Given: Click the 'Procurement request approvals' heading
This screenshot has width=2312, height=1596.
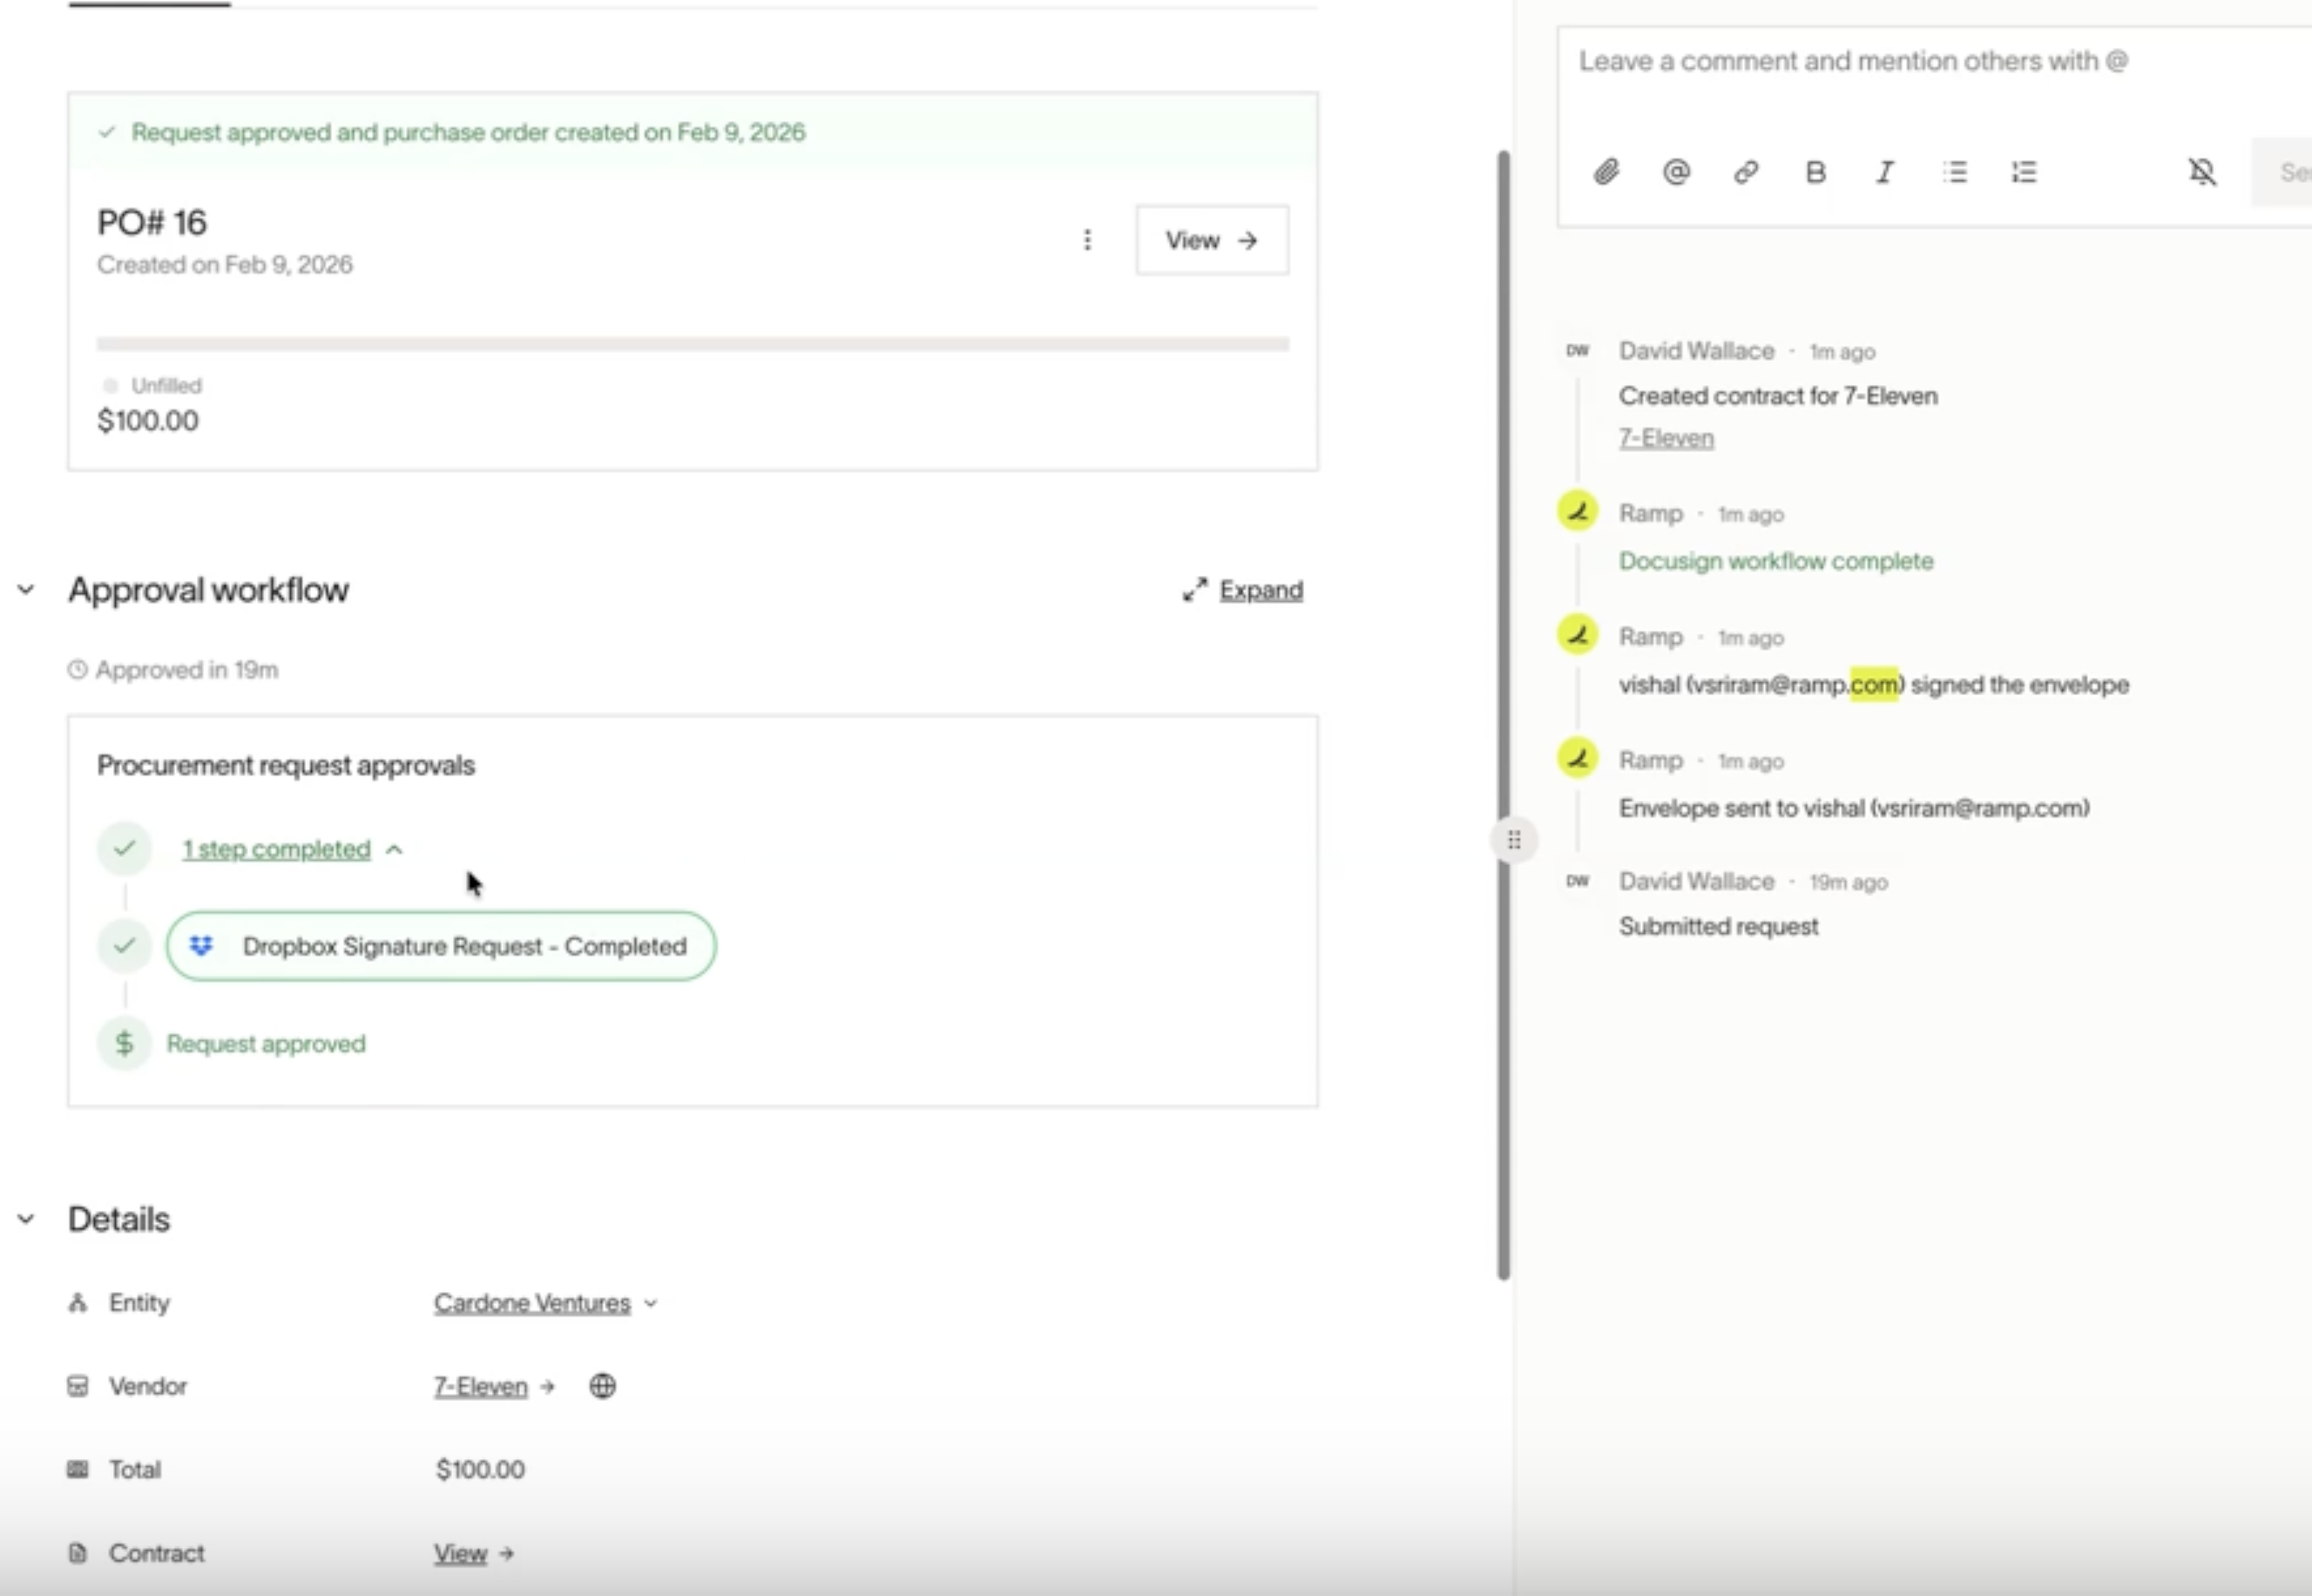Looking at the screenshot, I should coord(286,766).
